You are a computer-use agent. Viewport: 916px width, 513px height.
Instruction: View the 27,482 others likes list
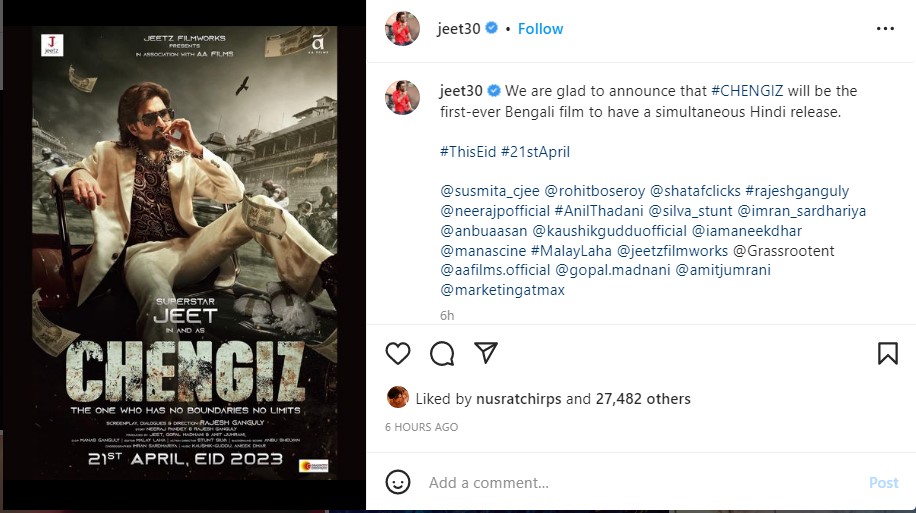[643, 399]
